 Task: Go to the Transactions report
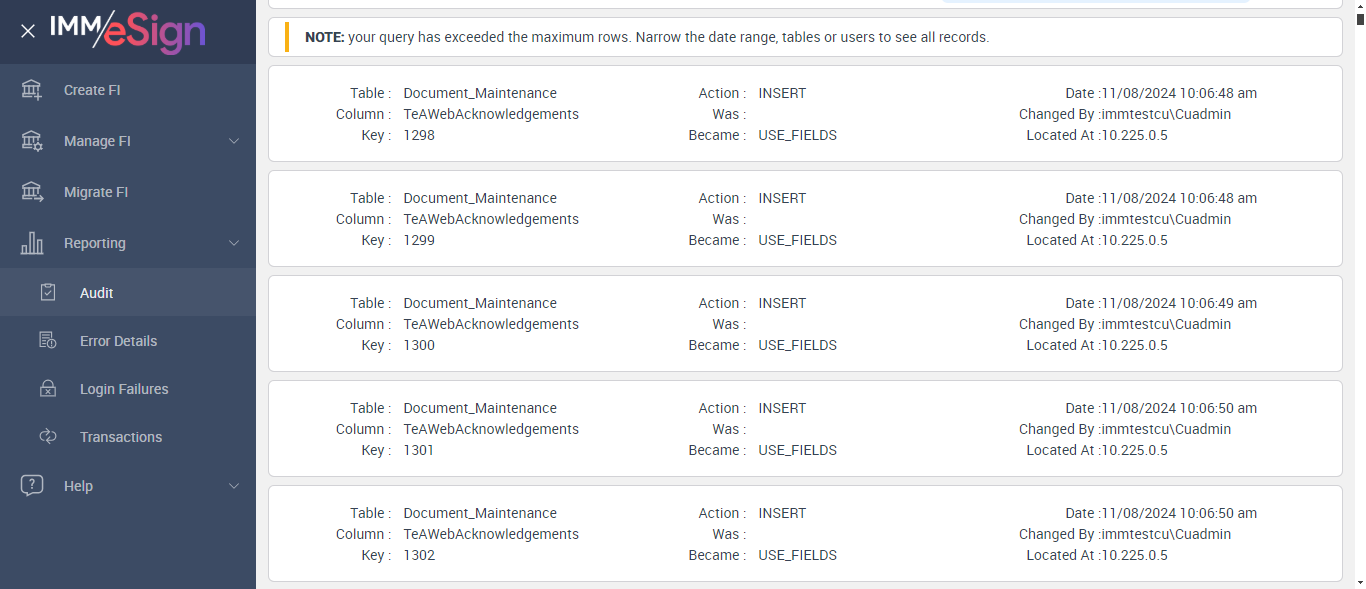120,437
